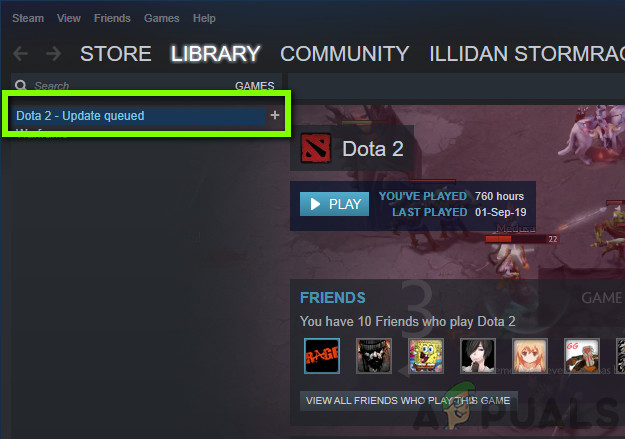Screen dimensions: 625x439
Task: Open the View menu
Action: click(69, 18)
